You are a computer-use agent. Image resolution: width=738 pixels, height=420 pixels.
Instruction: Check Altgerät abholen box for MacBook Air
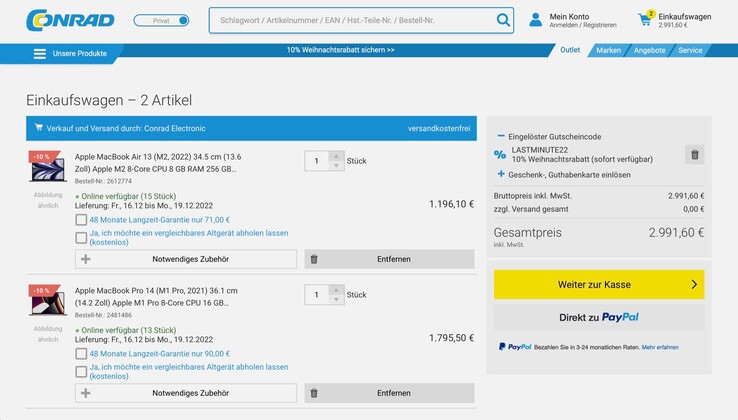click(x=81, y=238)
